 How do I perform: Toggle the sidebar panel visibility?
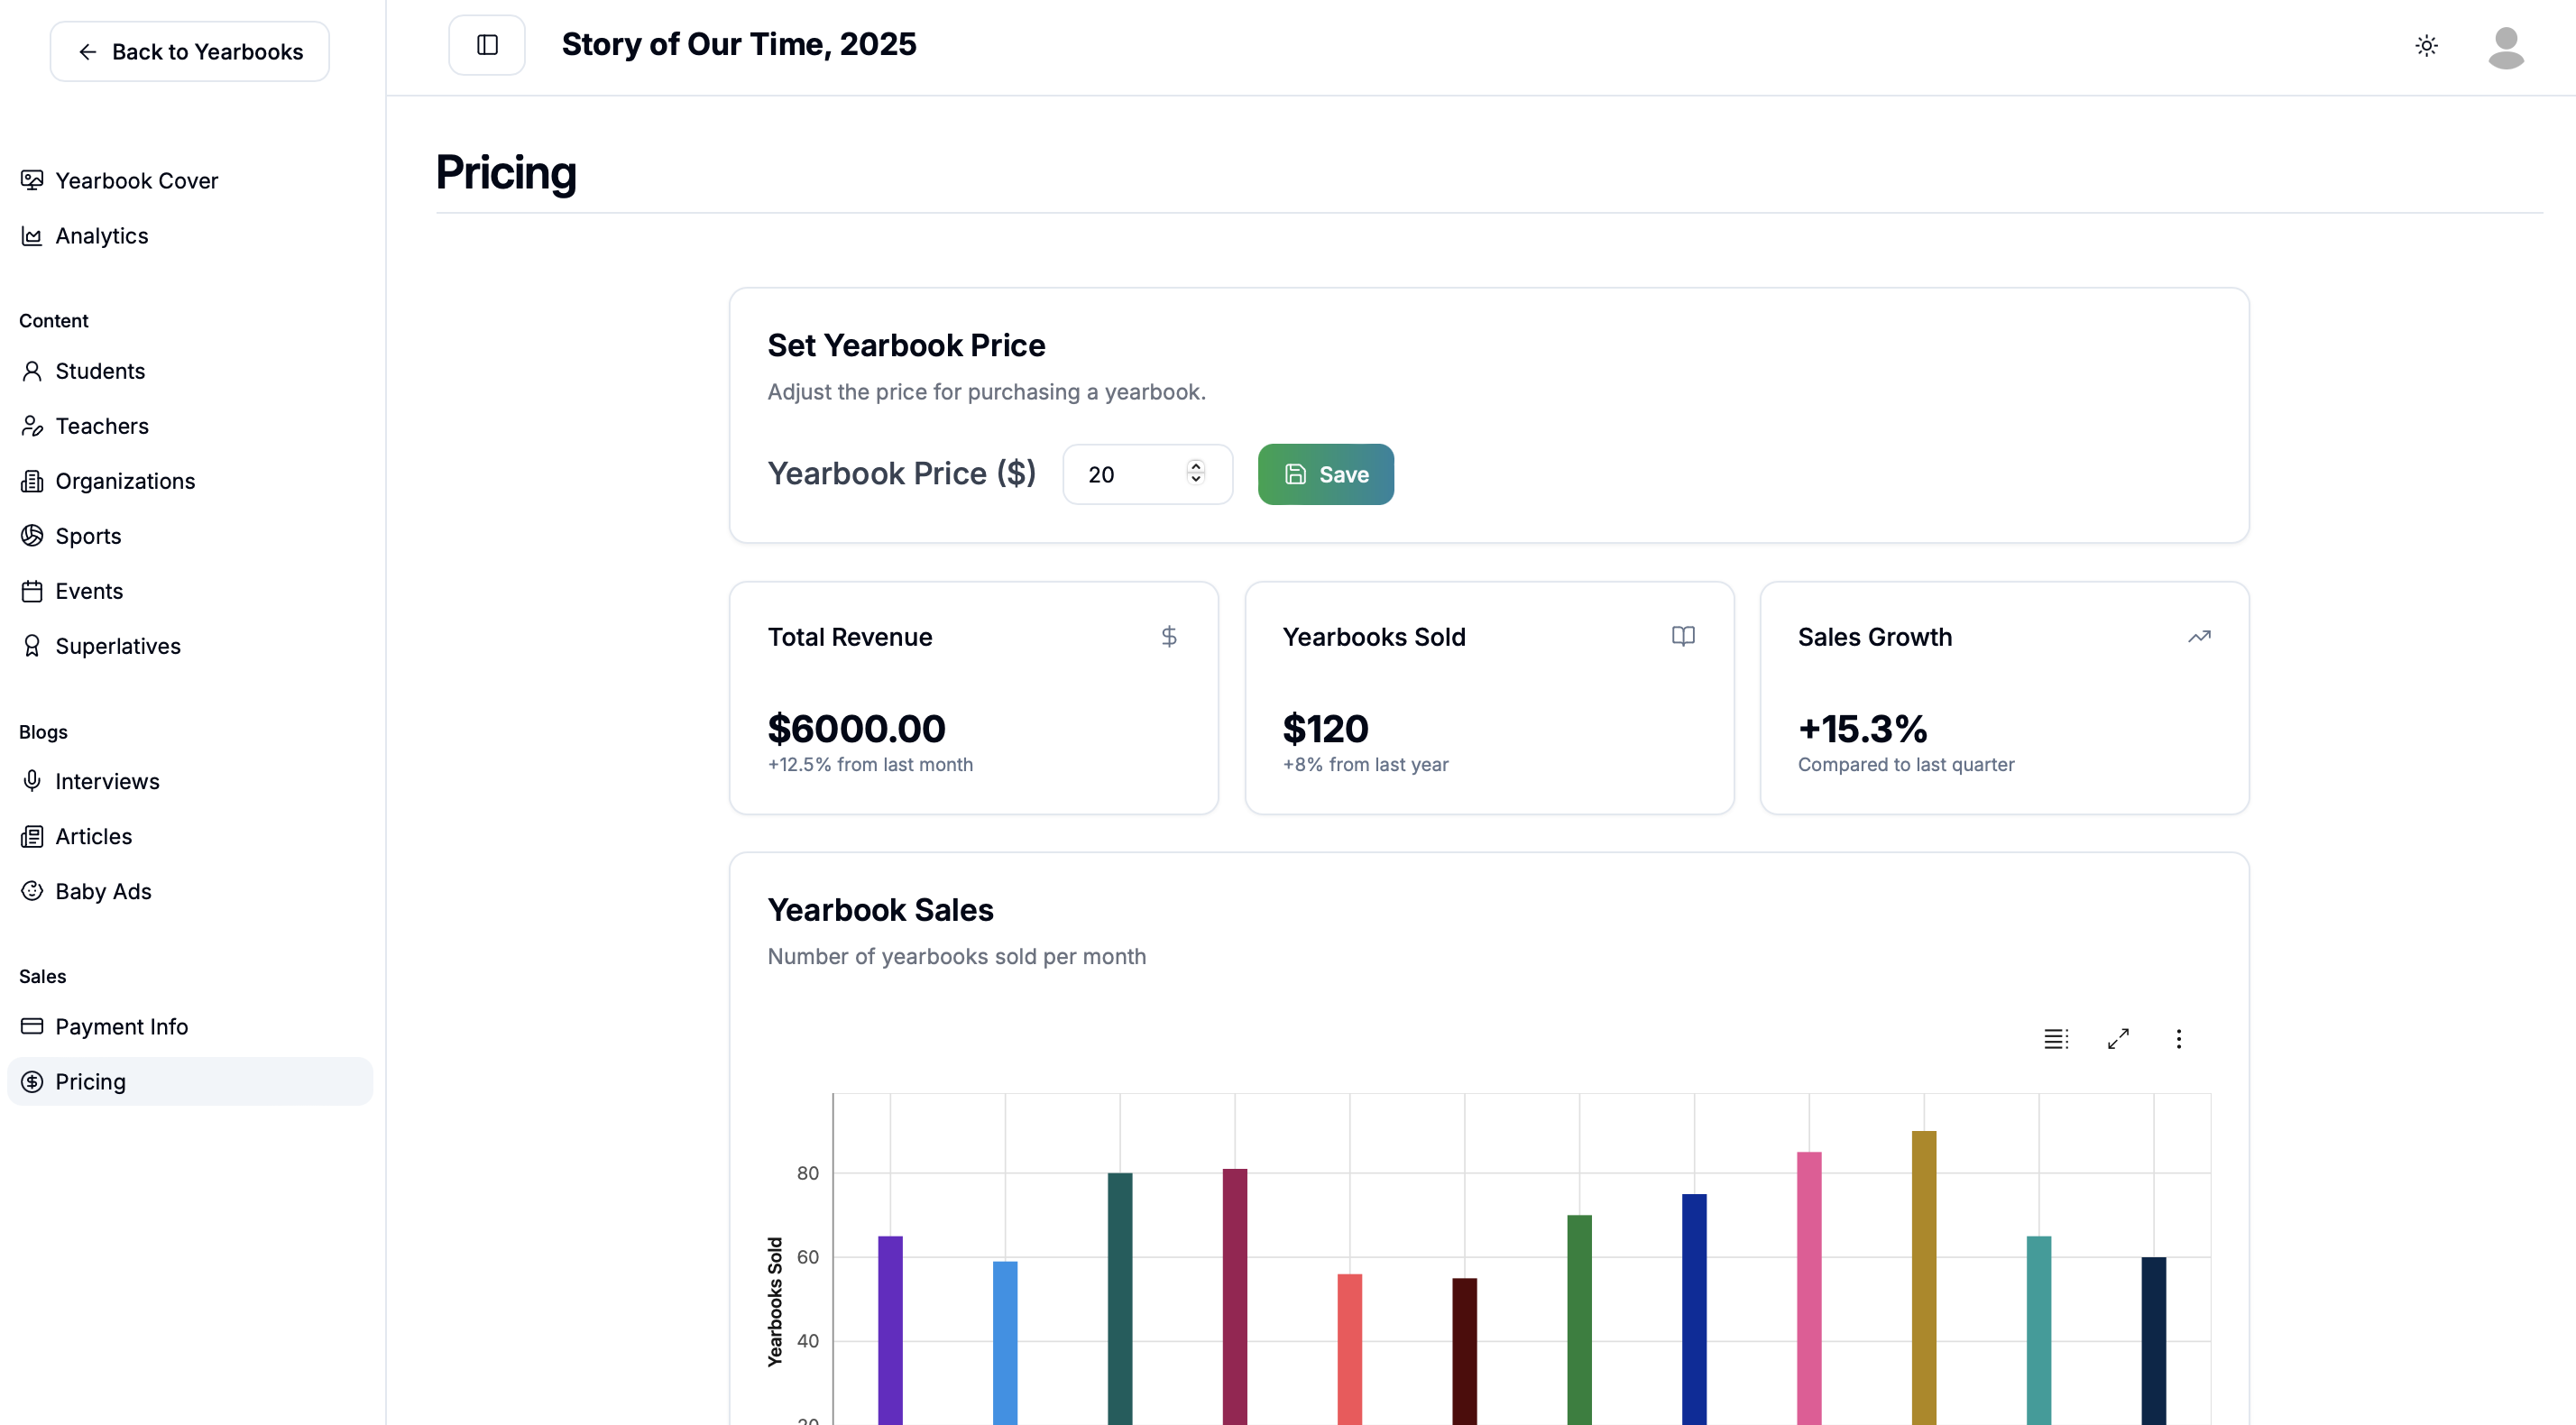tap(487, 44)
